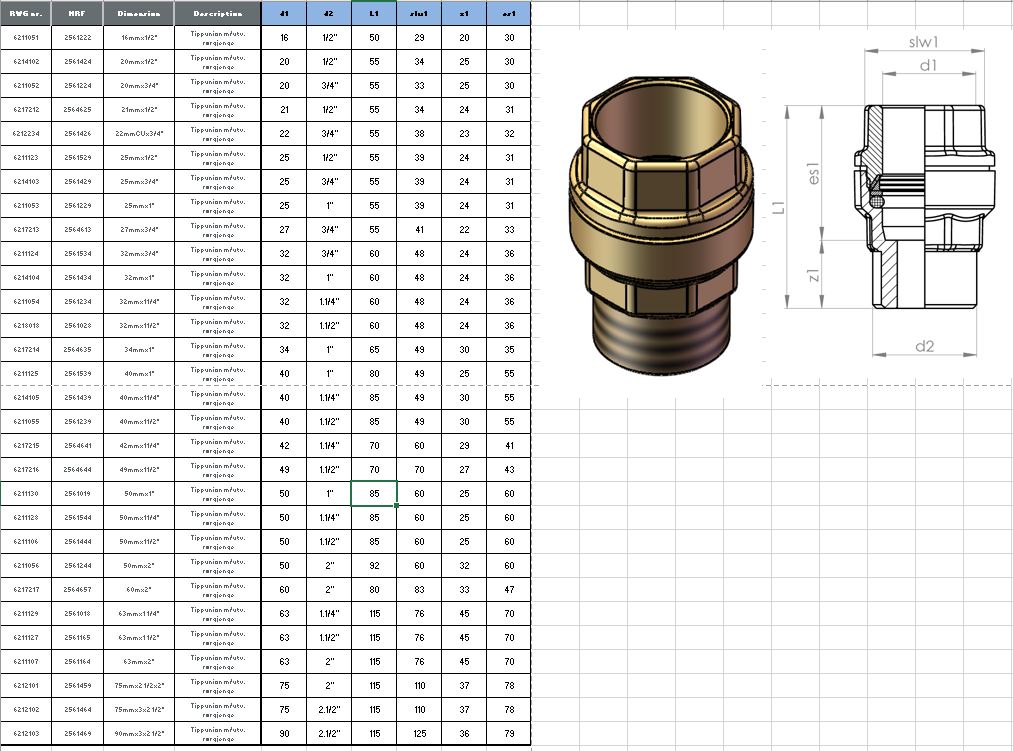Select the '22mmCUx3/4"' dimension cell

(138, 134)
